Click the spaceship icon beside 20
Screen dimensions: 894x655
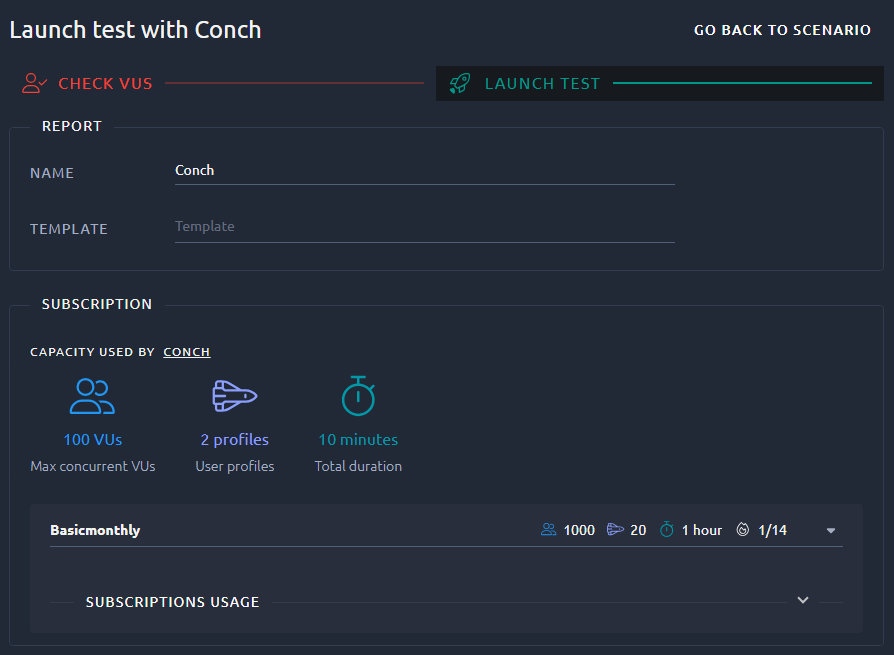point(615,530)
